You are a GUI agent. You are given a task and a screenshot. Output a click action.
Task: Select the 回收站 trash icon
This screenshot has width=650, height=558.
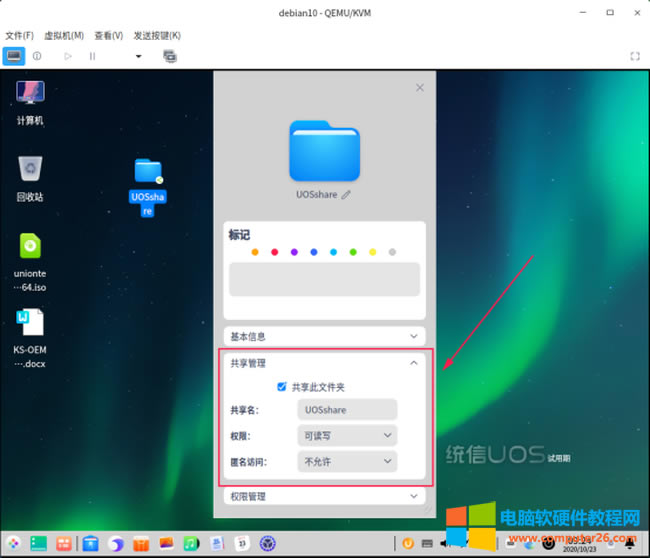[30, 179]
